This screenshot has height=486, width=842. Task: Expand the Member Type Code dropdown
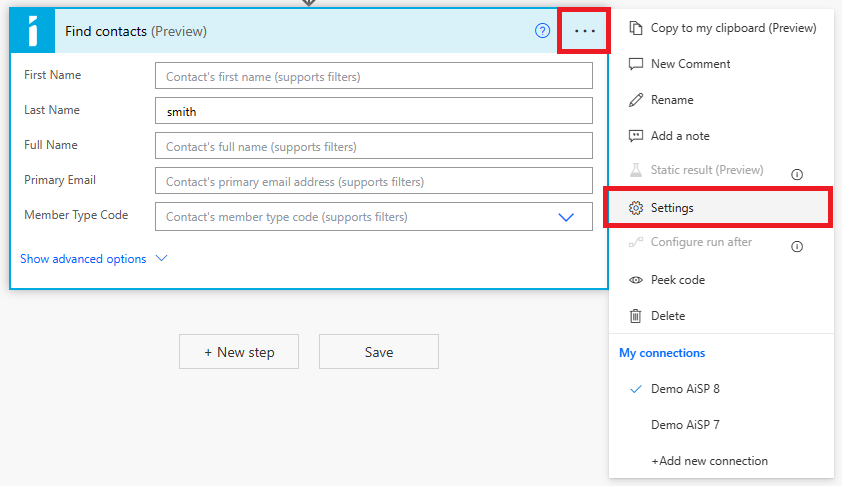click(x=566, y=217)
